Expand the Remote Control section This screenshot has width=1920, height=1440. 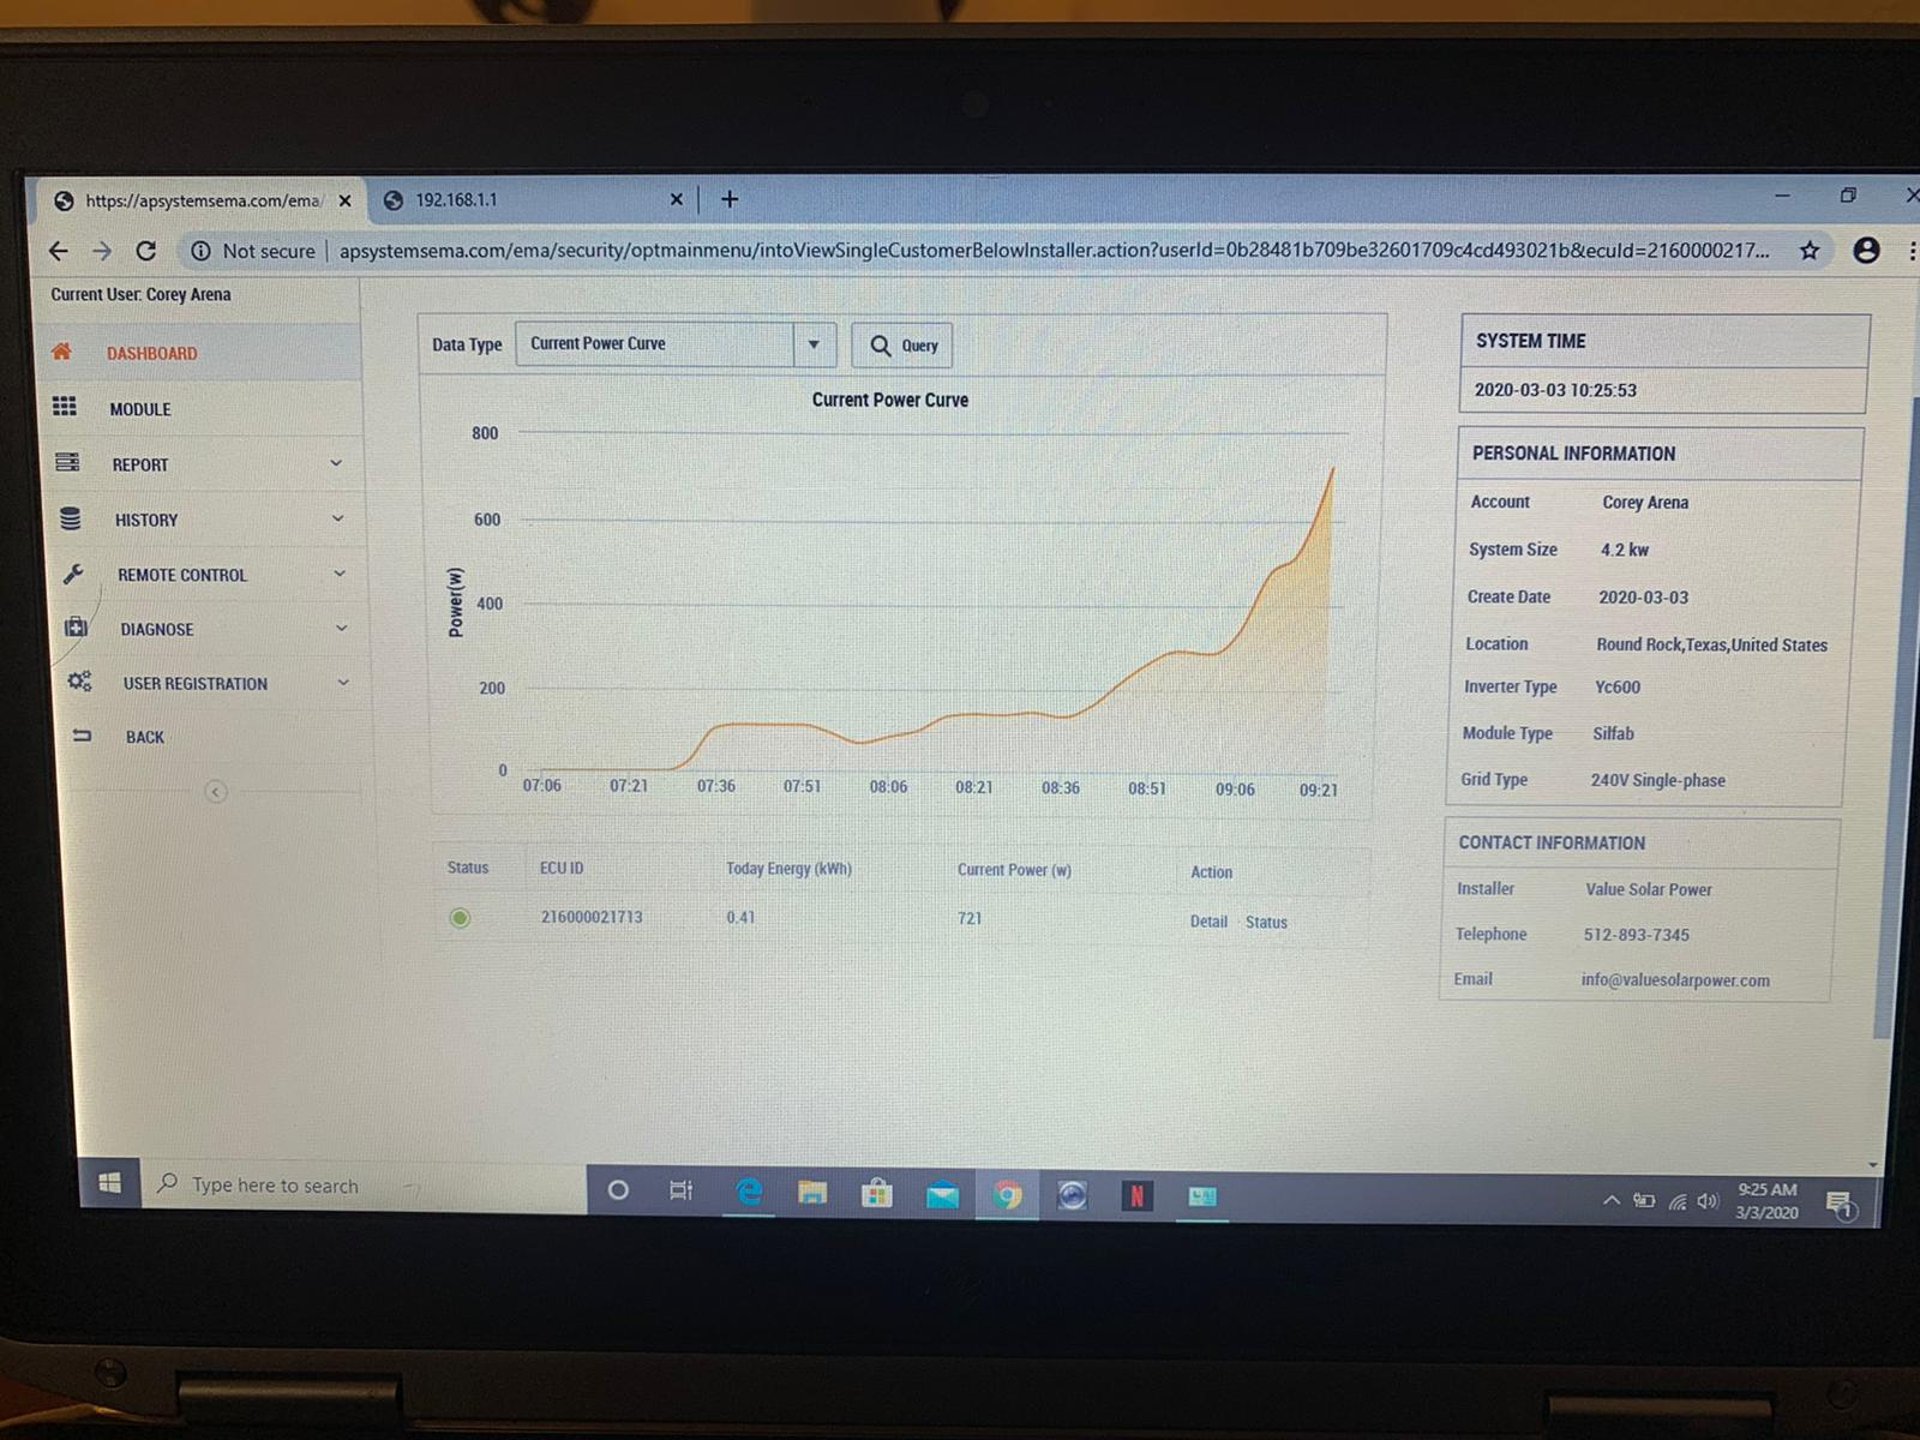181,575
